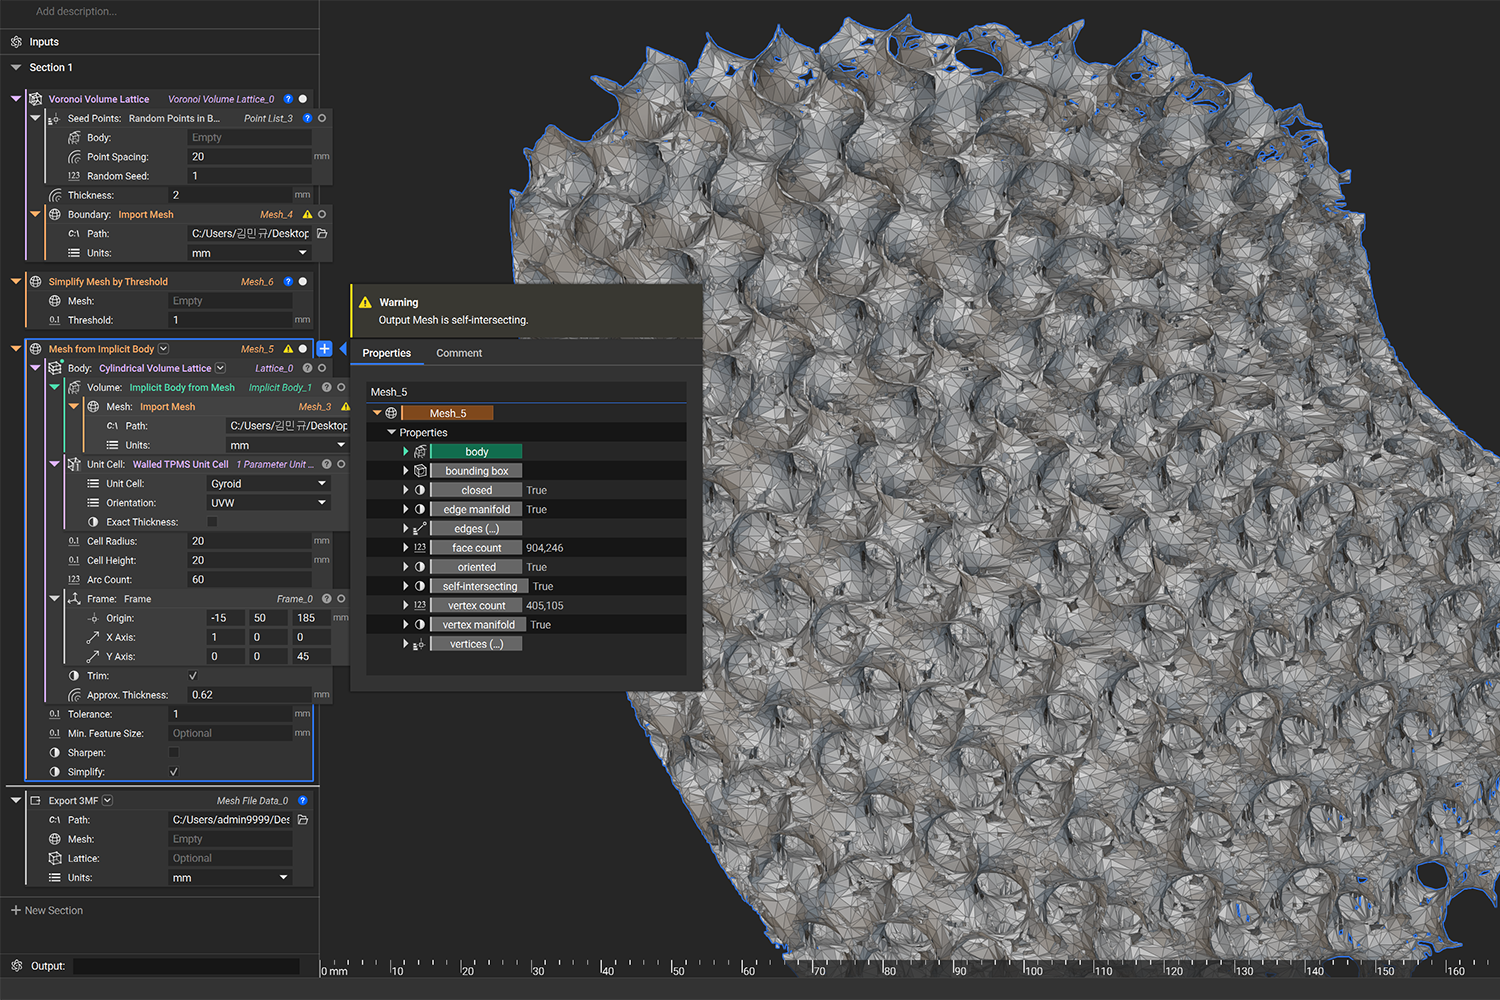The height and width of the screenshot is (1000, 1500).
Task: Click the Point Spacing input field
Action: [249, 157]
